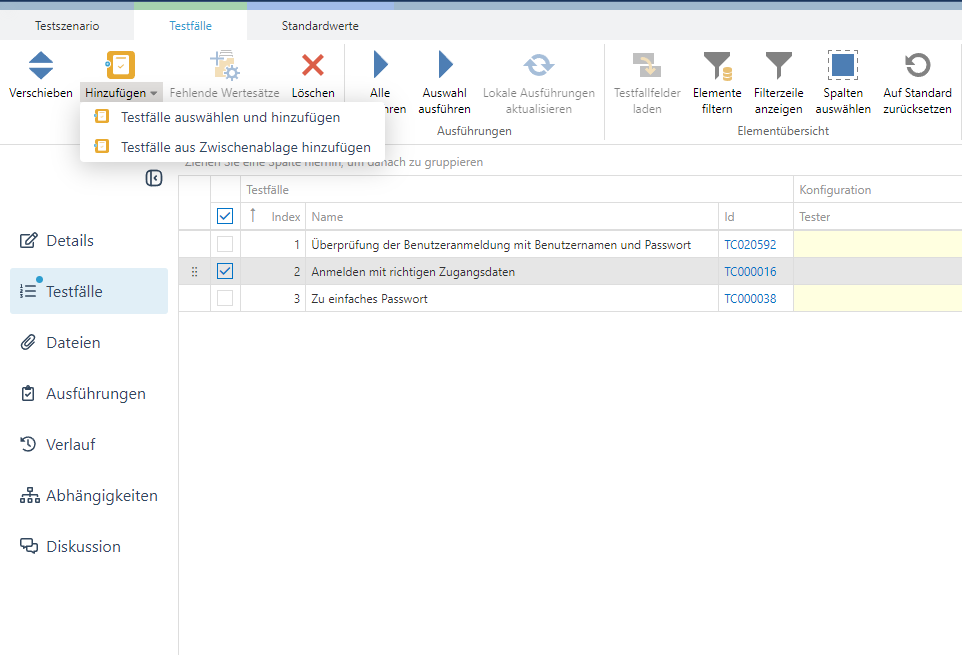Image resolution: width=962 pixels, height=655 pixels.
Task: Switch to the Testszenario tab
Action: click(67, 26)
